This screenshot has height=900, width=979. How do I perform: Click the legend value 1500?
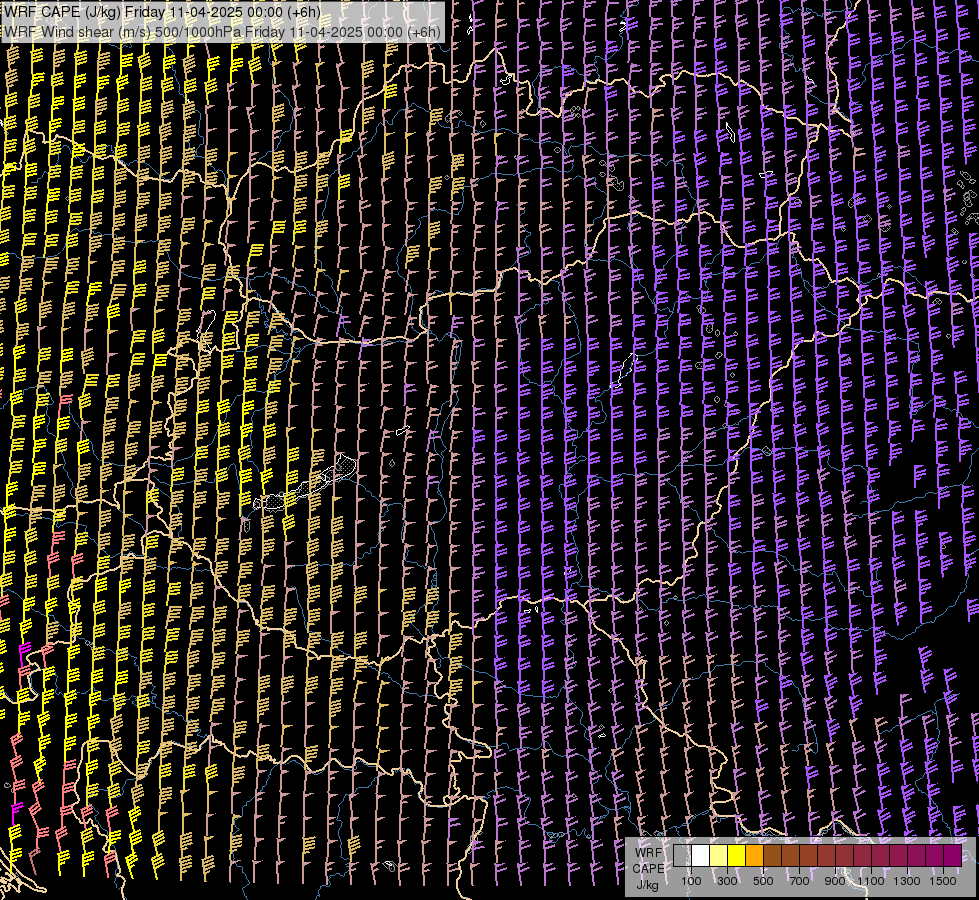[x=943, y=881]
